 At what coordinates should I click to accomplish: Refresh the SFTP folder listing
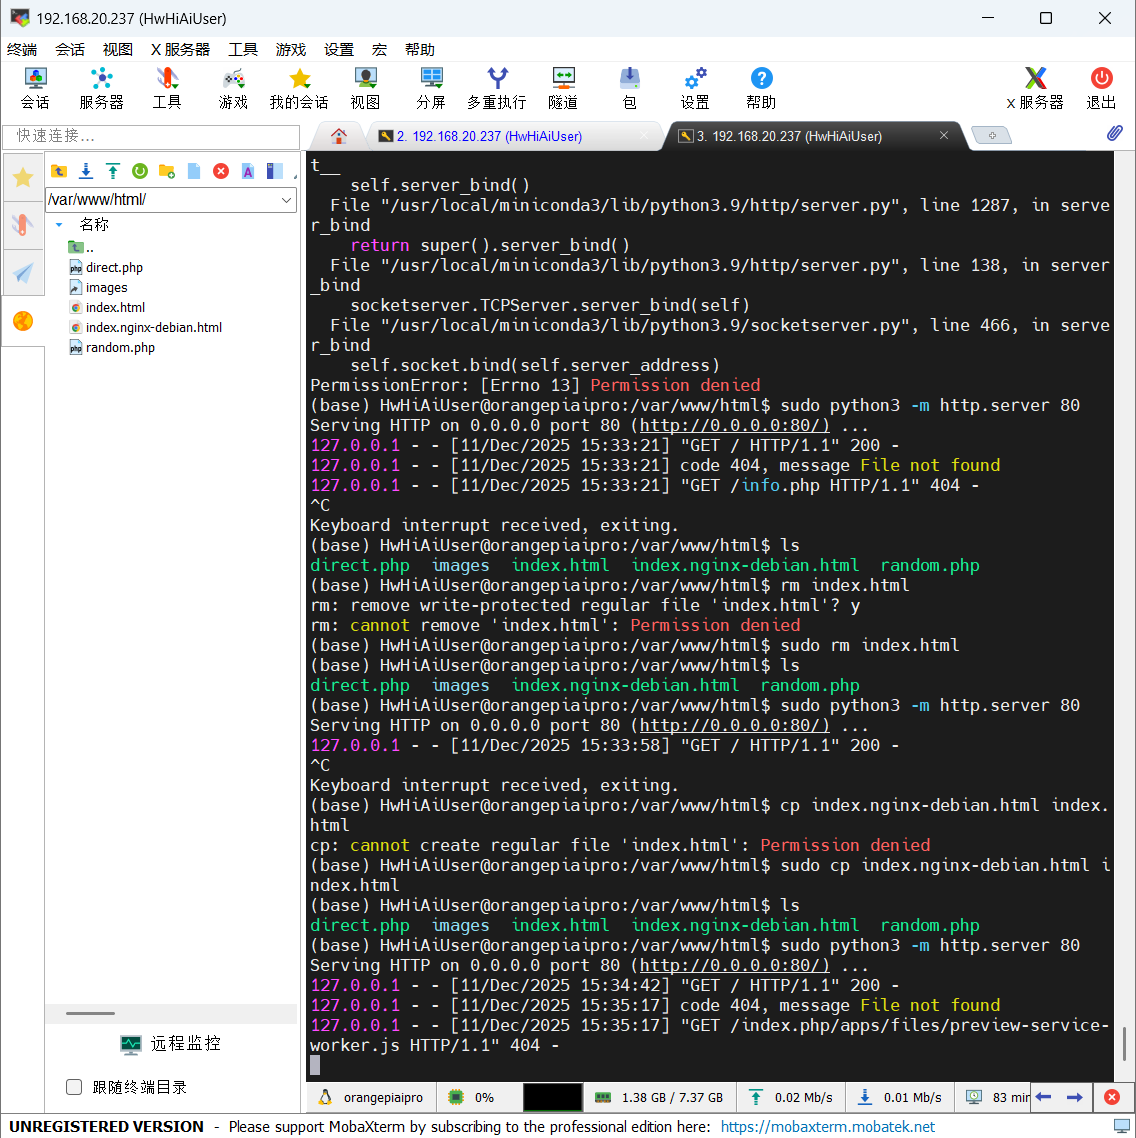tap(140, 171)
